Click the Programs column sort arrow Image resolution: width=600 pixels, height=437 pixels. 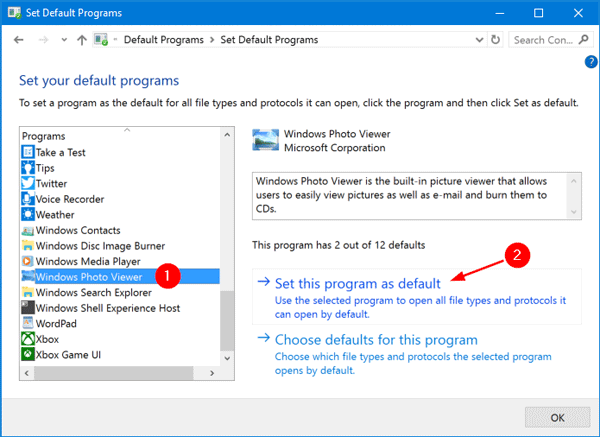coord(127,130)
